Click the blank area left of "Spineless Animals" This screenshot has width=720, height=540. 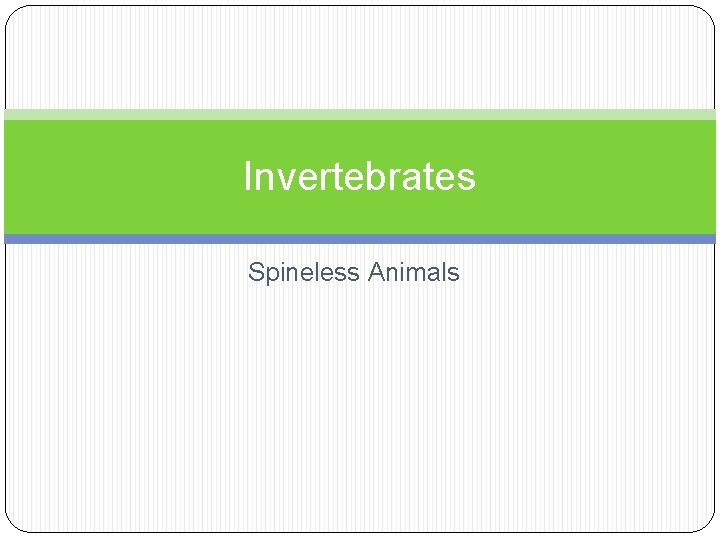120,272
